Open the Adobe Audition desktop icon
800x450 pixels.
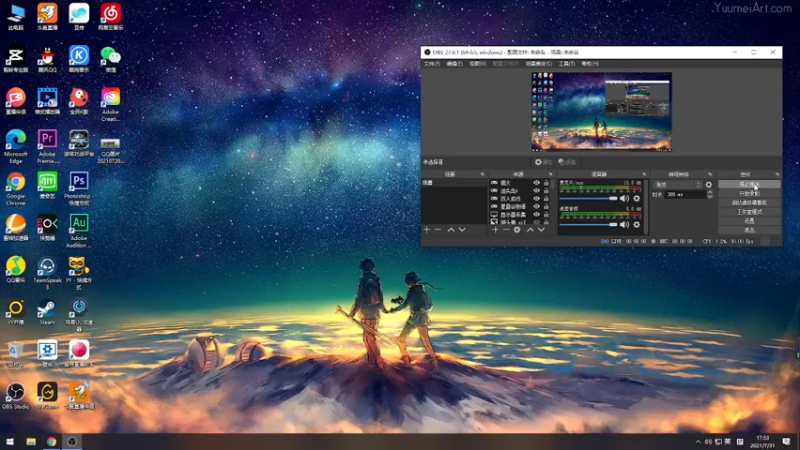point(79,231)
